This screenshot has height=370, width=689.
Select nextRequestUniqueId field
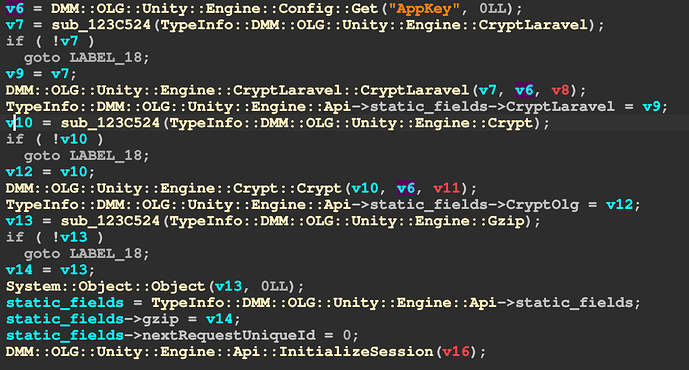tap(229, 335)
